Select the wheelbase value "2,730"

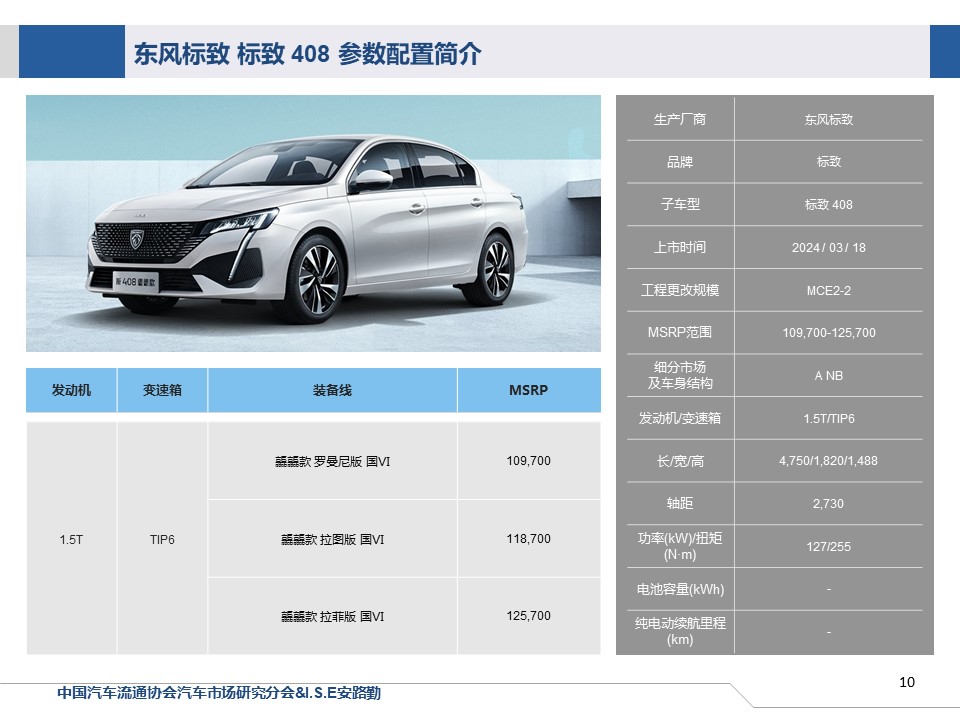pos(828,503)
